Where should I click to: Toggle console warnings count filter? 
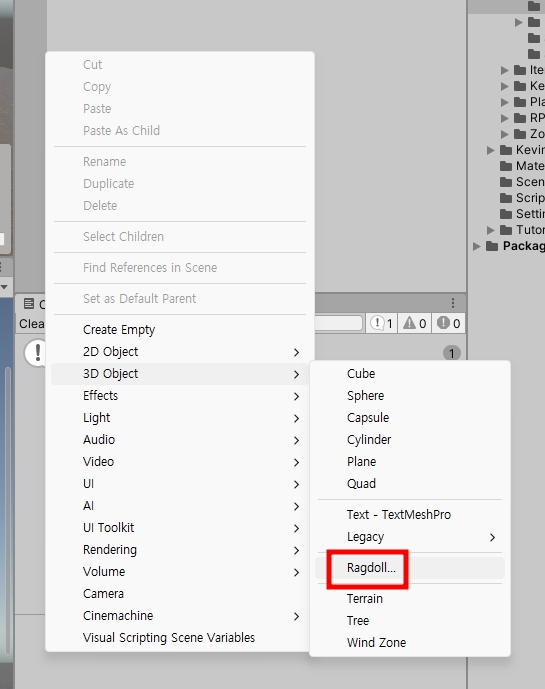pos(414,323)
